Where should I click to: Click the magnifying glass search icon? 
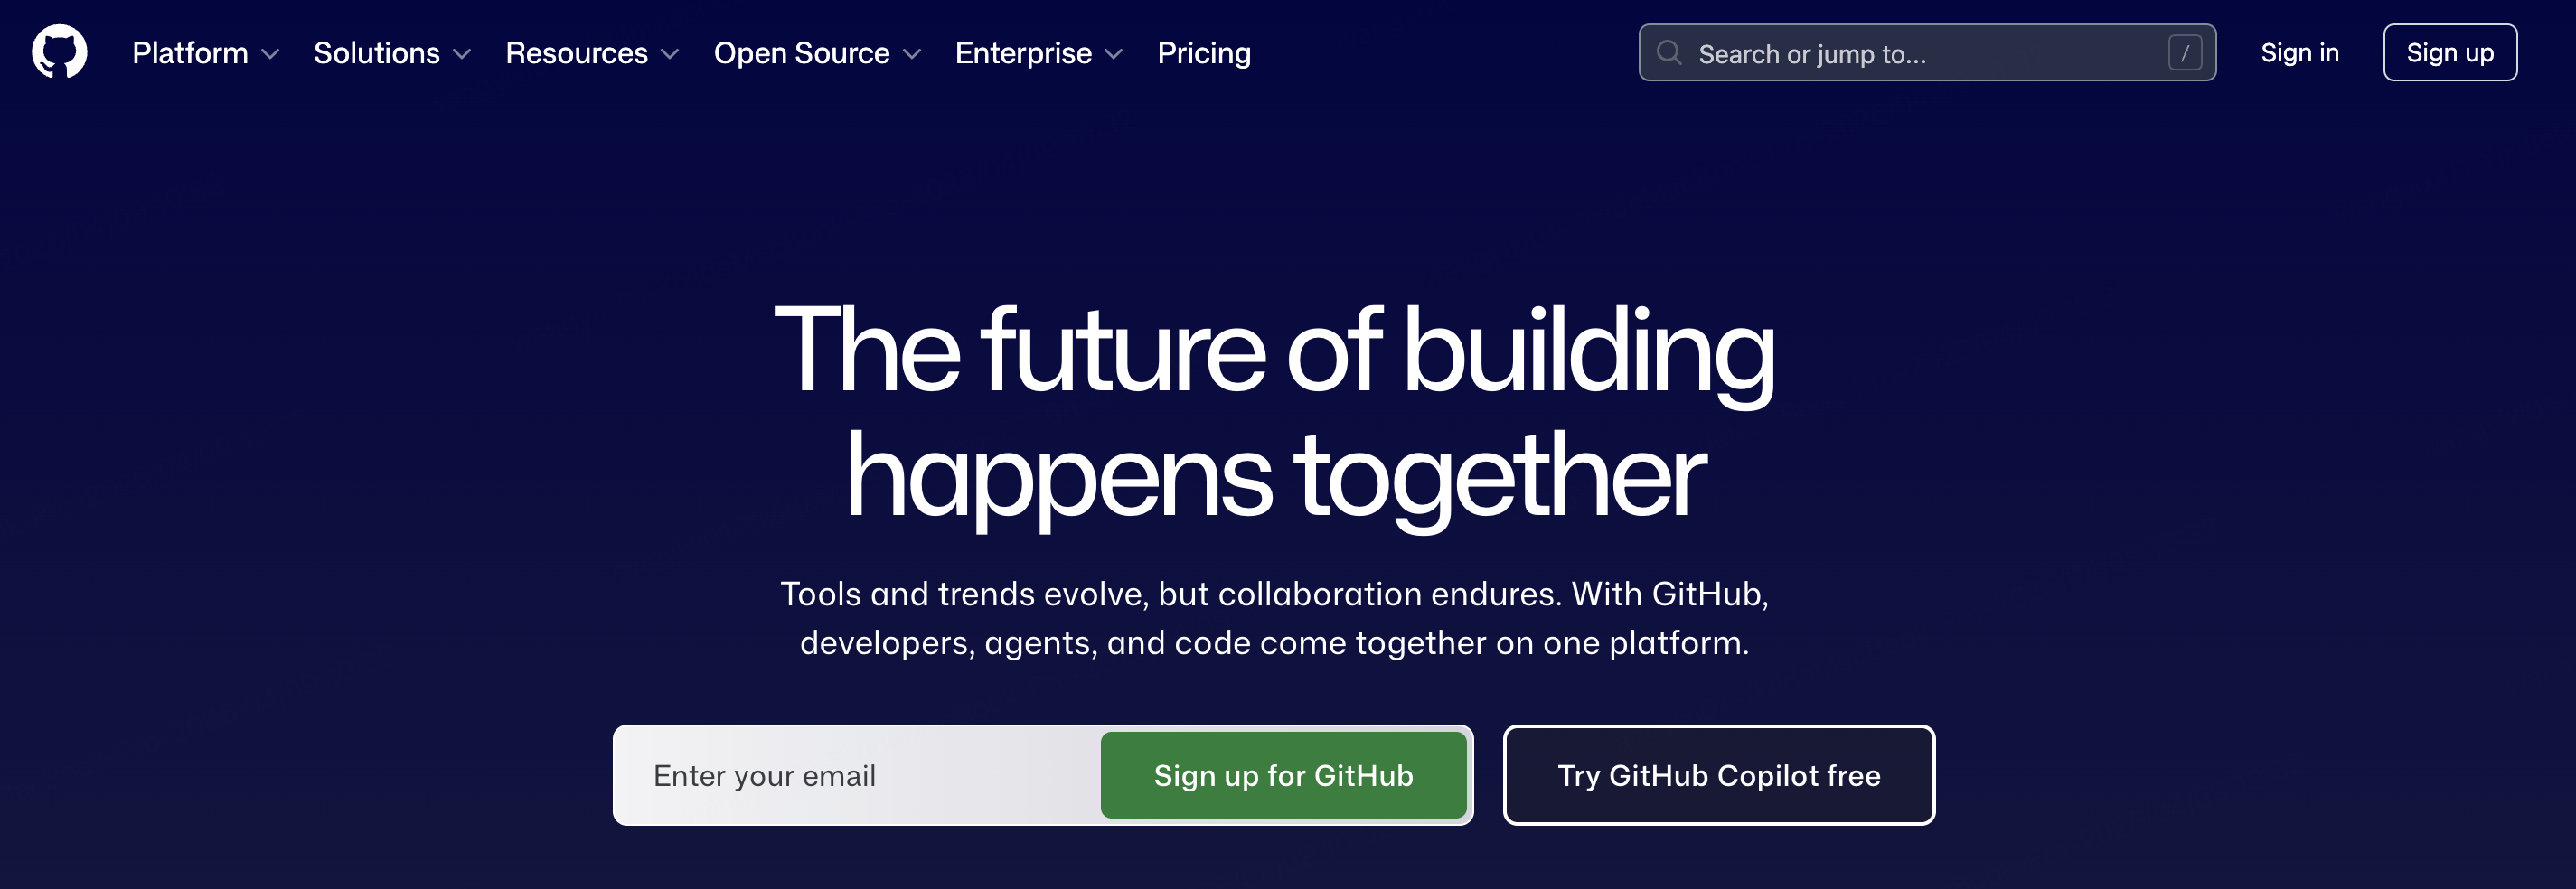pyautogui.click(x=1669, y=52)
